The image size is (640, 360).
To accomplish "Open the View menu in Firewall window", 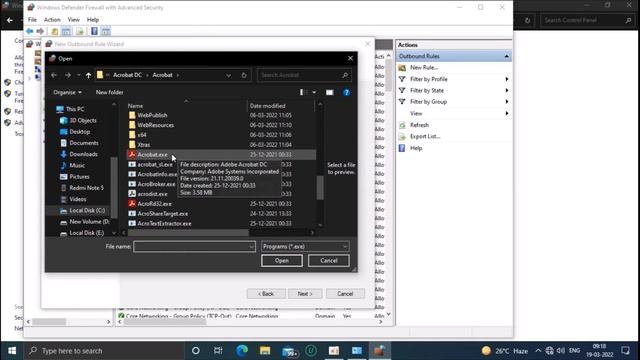I will [x=73, y=20].
